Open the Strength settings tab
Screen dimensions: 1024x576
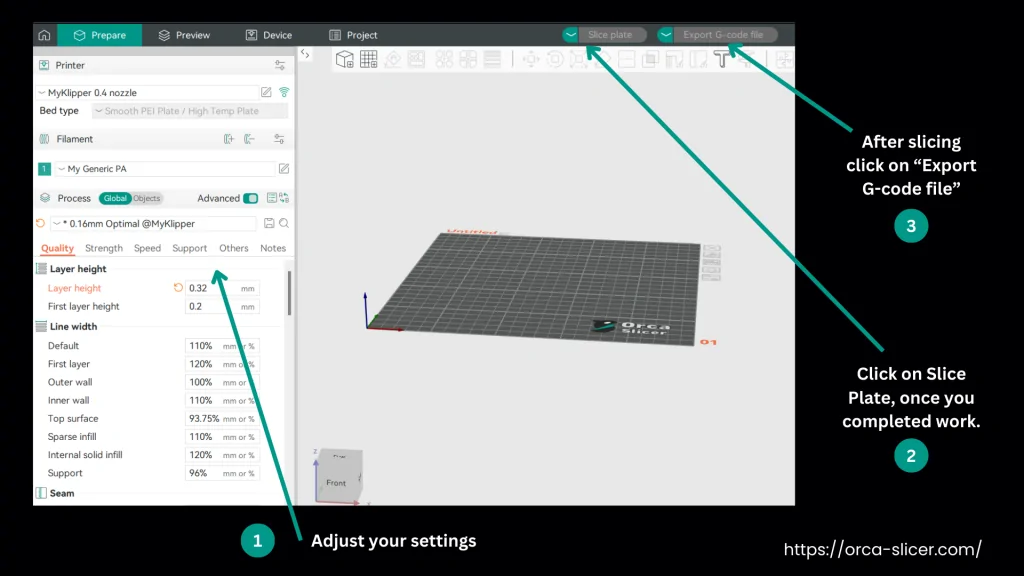click(x=104, y=248)
